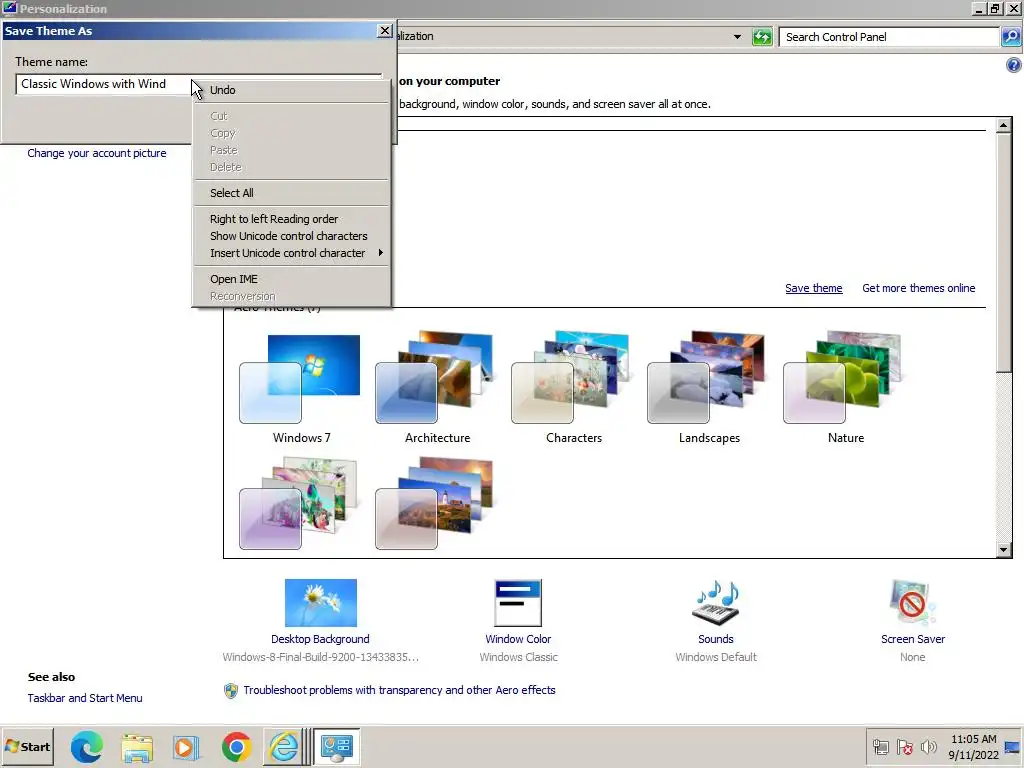Click the Windows Classic label under Window Color

coord(518,657)
